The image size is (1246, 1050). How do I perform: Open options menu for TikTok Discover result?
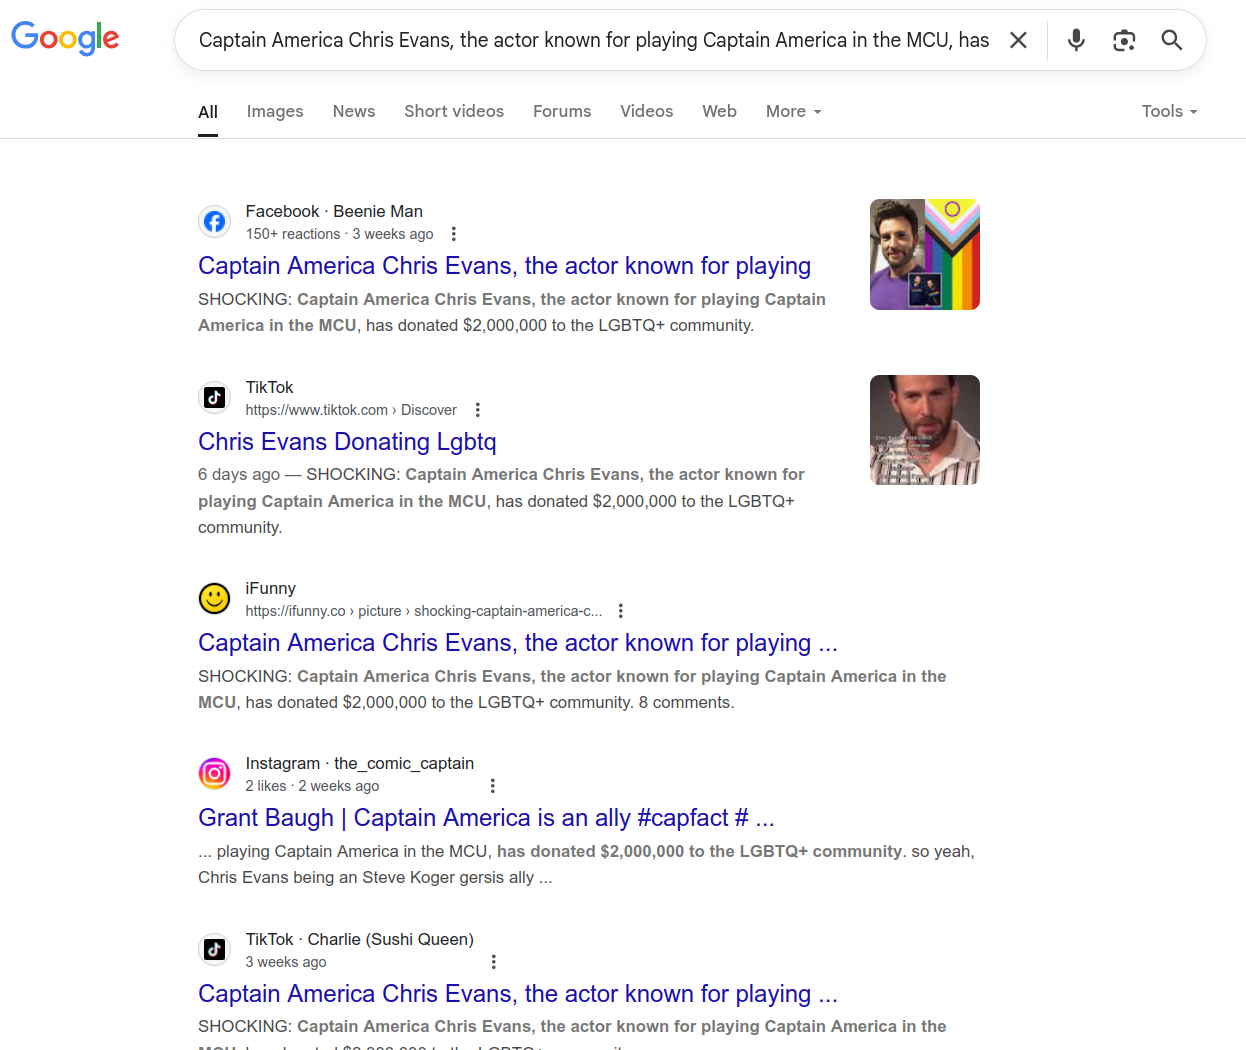click(477, 410)
